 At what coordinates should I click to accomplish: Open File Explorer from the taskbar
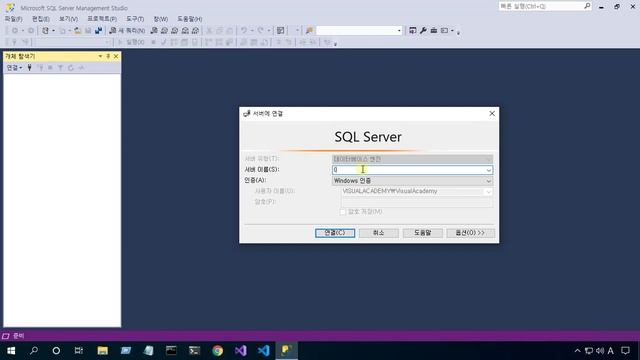pyautogui.click(x=102, y=350)
